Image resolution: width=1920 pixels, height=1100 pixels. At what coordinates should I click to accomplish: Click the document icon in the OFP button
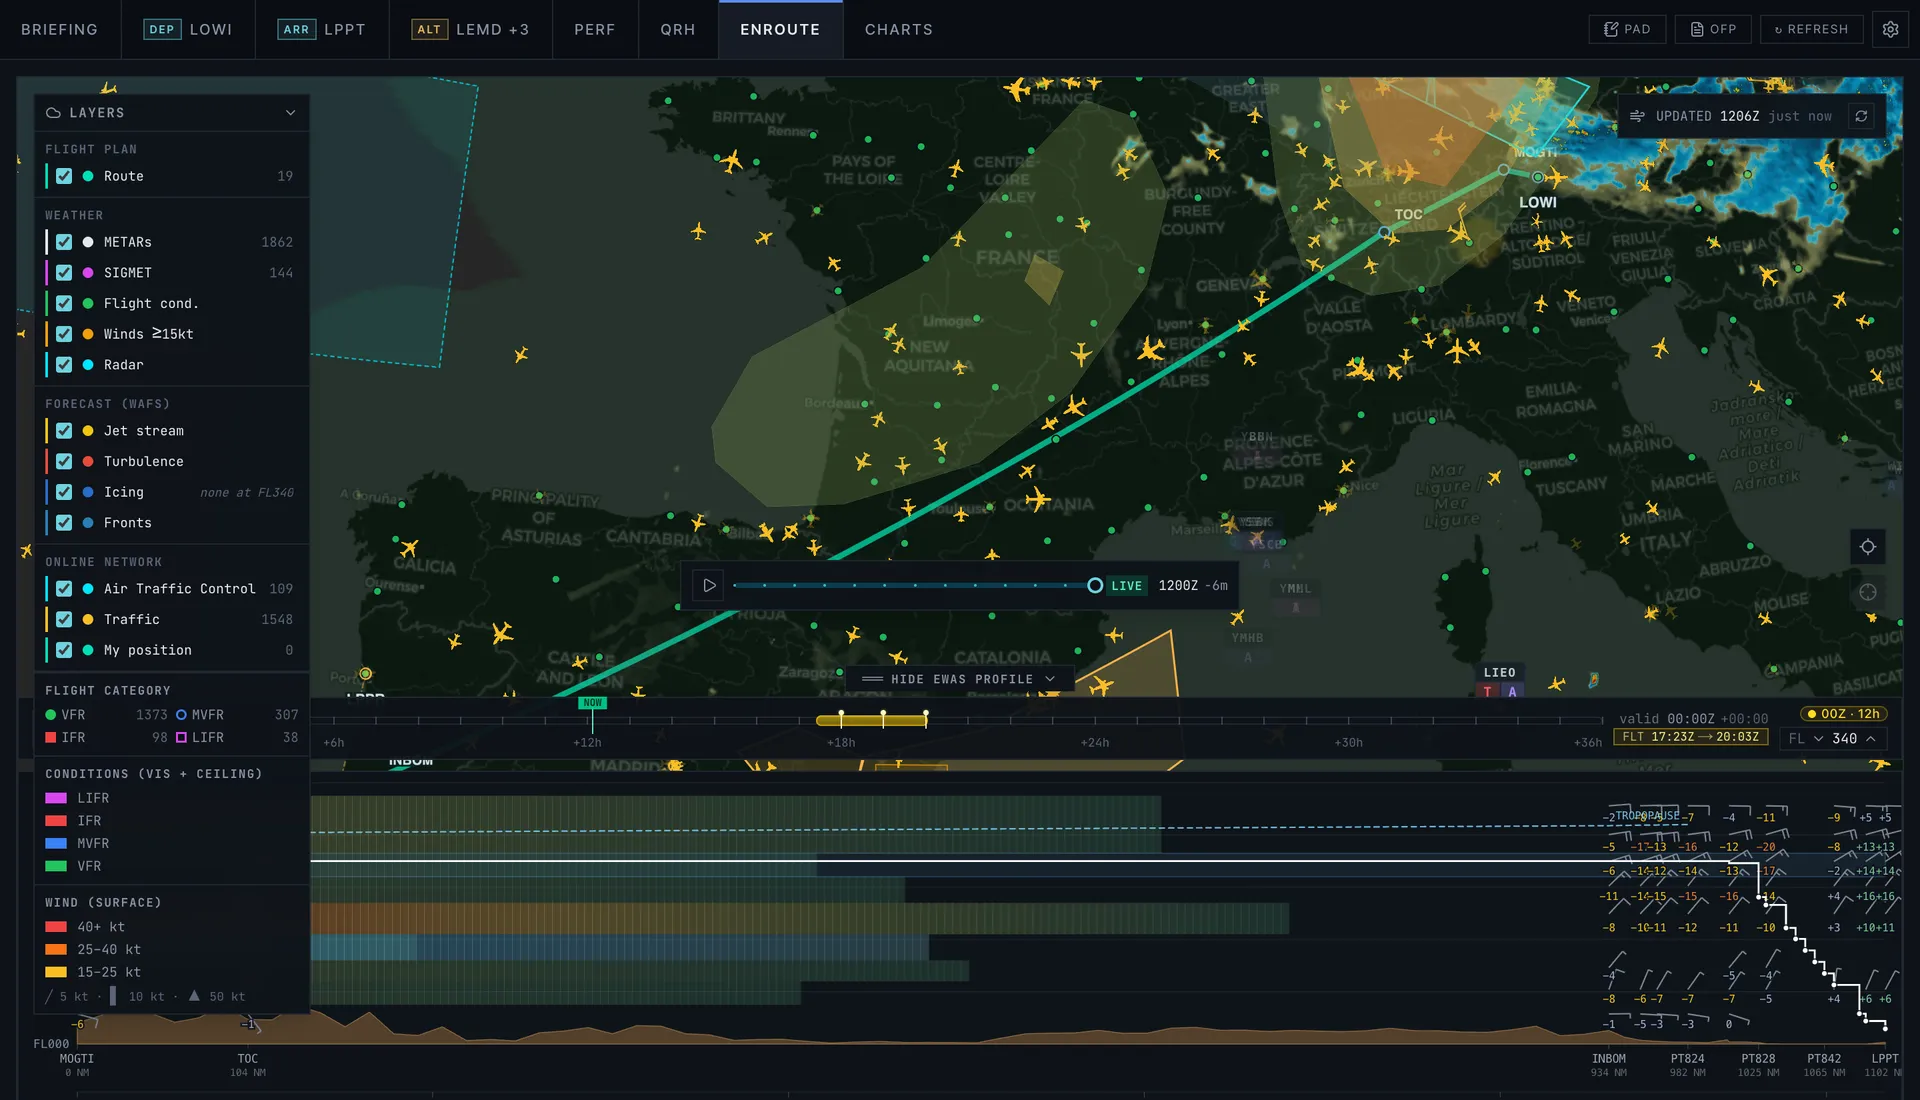pos(1697,29)
